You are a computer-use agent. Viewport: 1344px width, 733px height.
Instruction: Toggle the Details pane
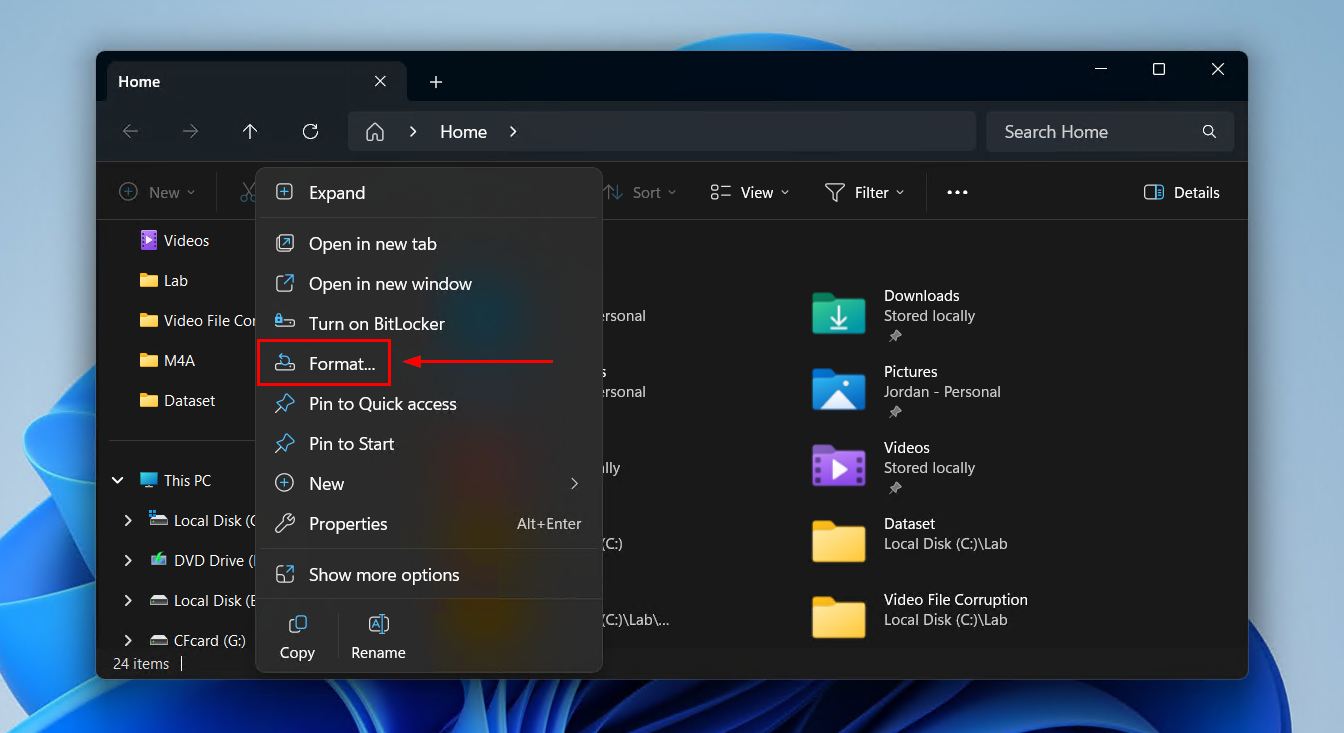1182,193
